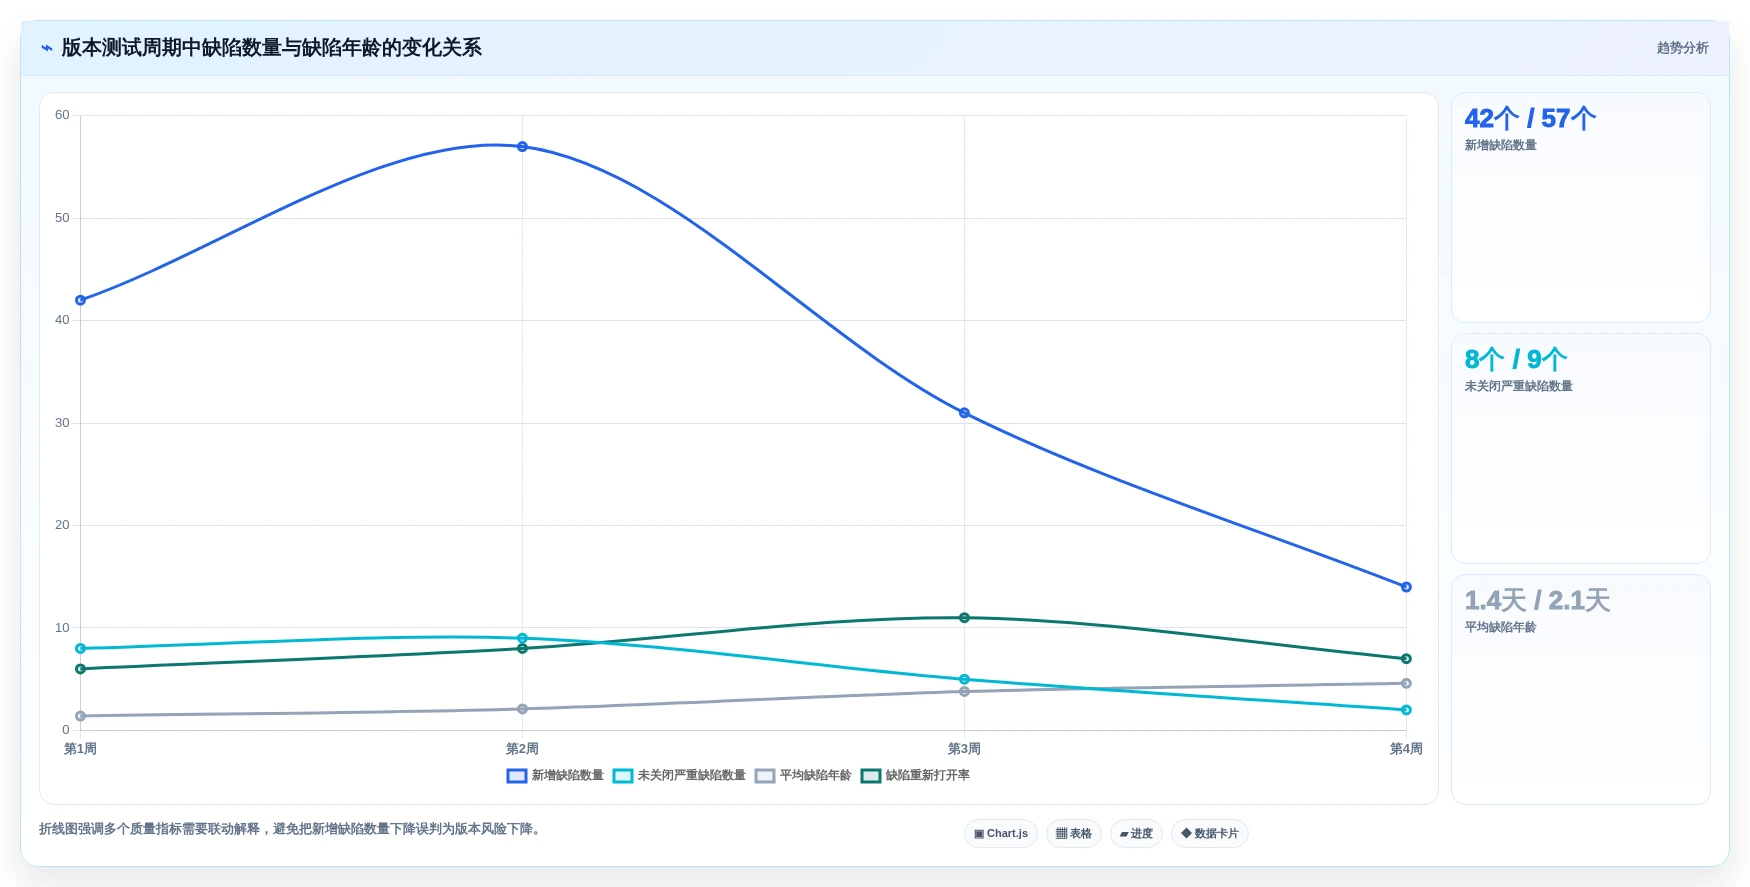Select the 缺陷重新打开率 point at 第3周
The width and height of the screenshot is (1750, 887).
point(964,618)
